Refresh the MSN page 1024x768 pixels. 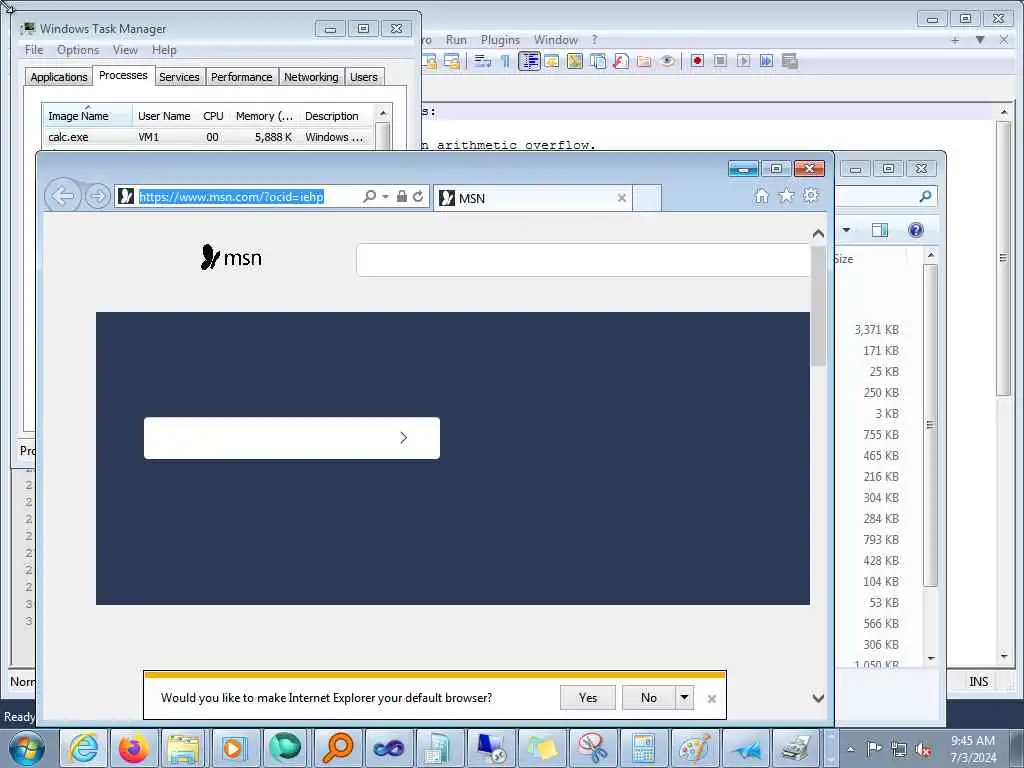point(418,196)
